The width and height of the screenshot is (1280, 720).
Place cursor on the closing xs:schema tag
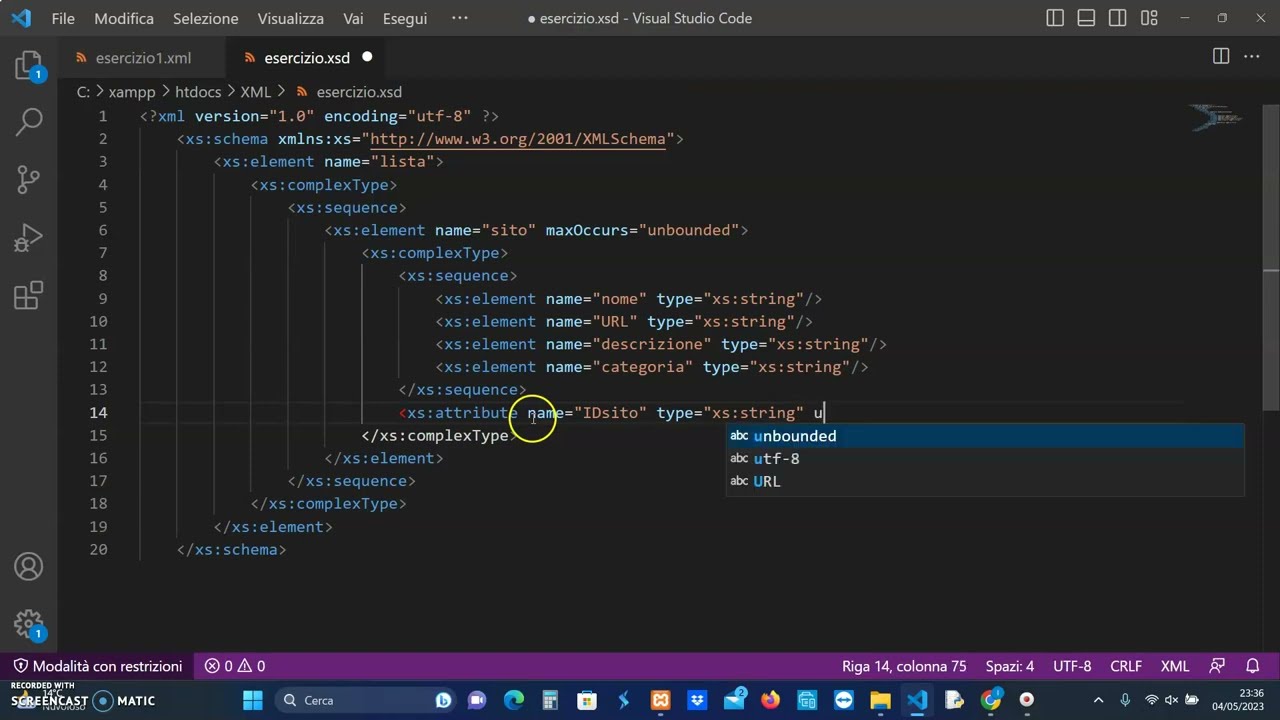point(231,550)
